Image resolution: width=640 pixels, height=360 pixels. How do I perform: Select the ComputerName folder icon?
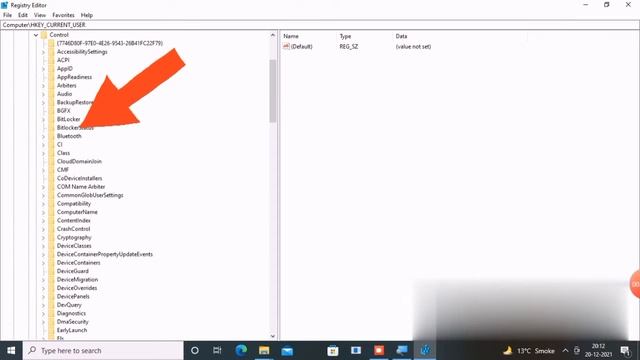(x=51, y=212)
